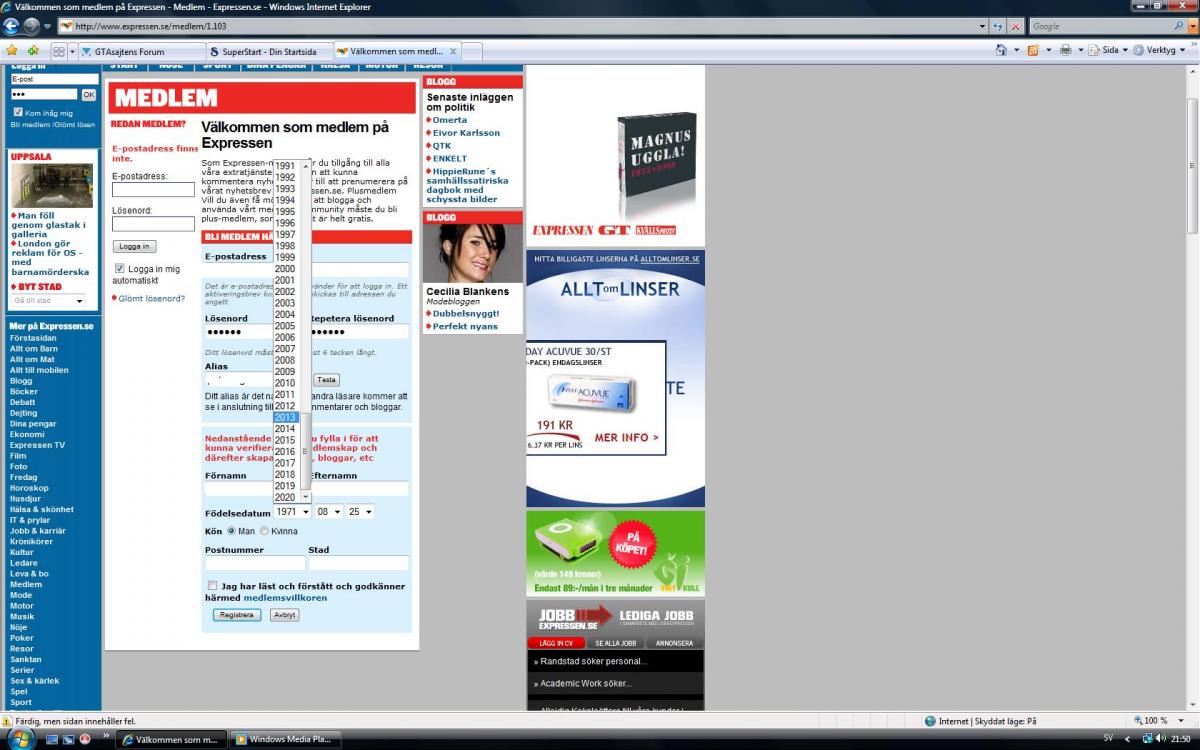Toggle Kom ihåg mig checkbox
The height and width of the screenshot is (750, 1200).
(x=17, y=113)
